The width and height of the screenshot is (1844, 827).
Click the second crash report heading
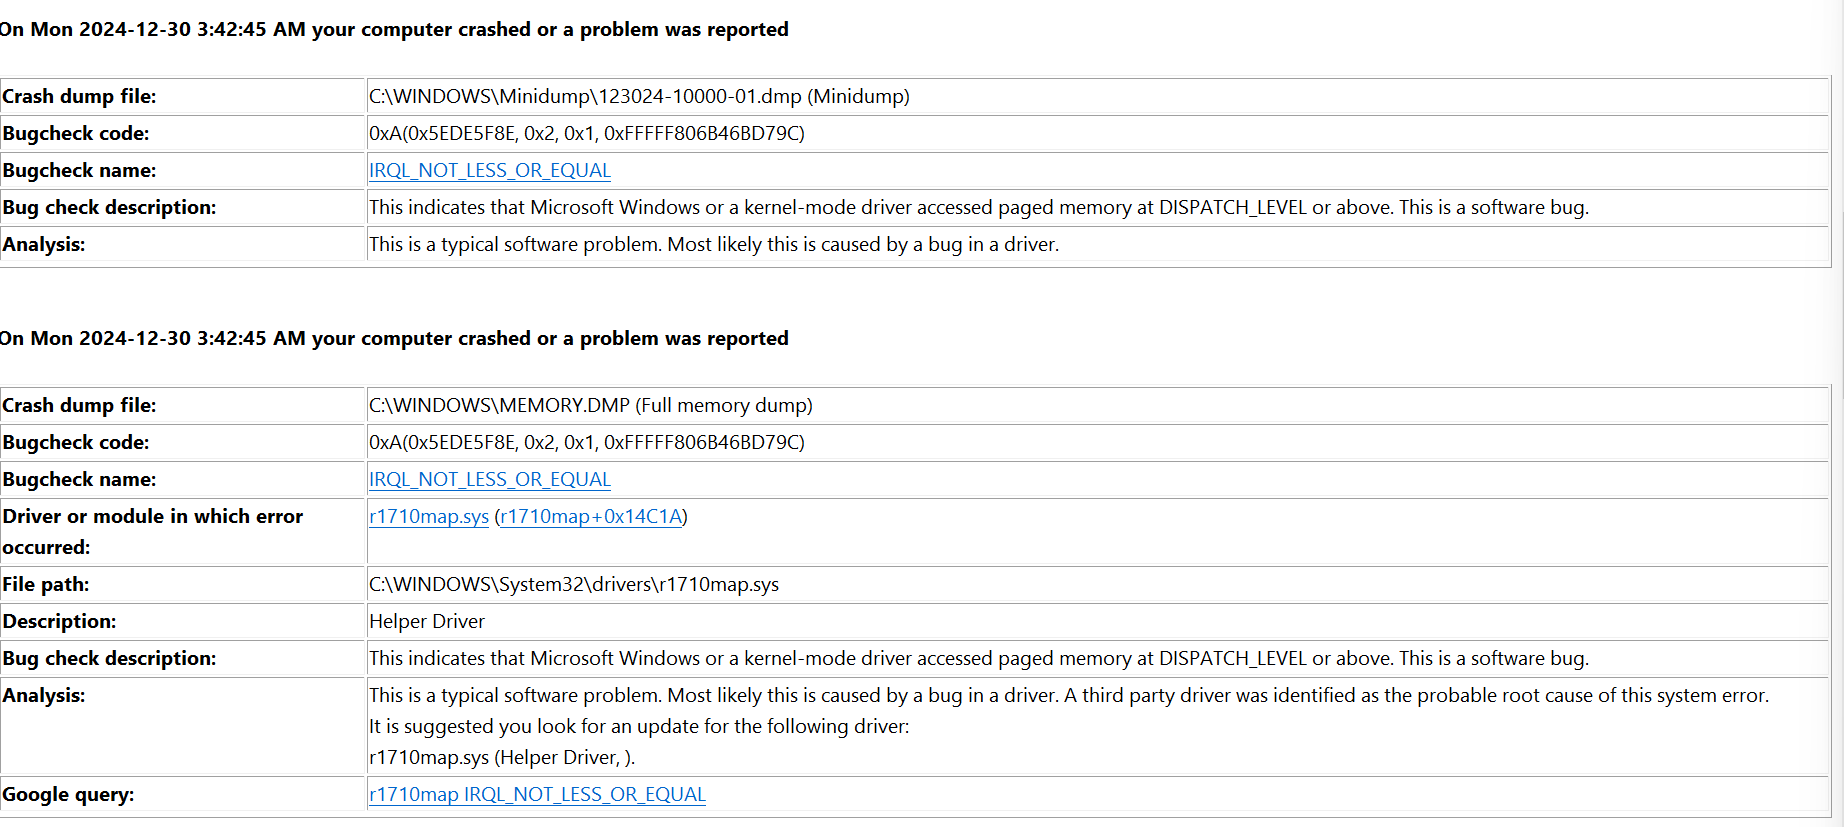pos(394,338)
